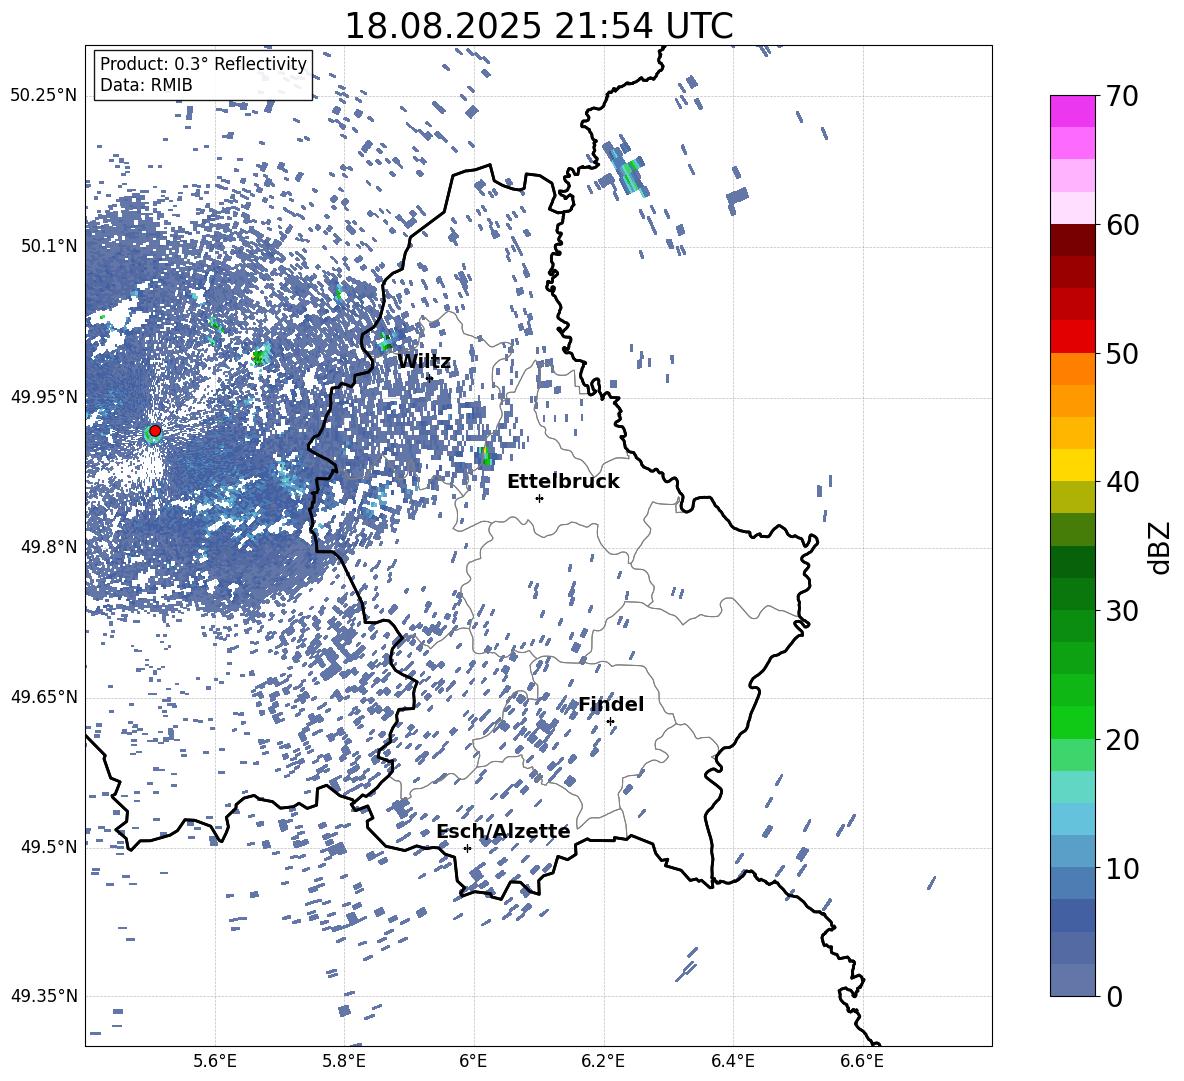The image size is (1184, 1081).
Task: Click the cross marker below Findel label
Action: point(610,722)
